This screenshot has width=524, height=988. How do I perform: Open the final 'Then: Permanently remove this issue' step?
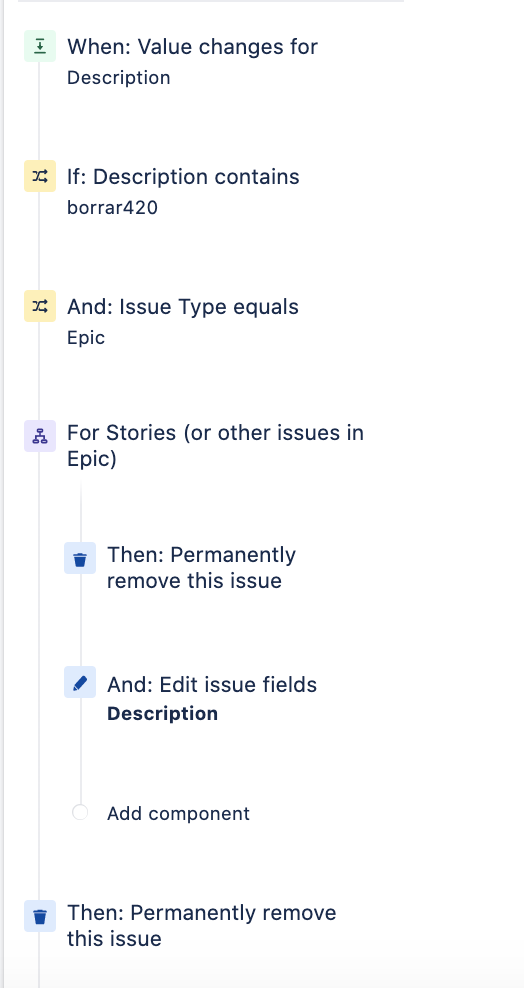pos(202,926)
